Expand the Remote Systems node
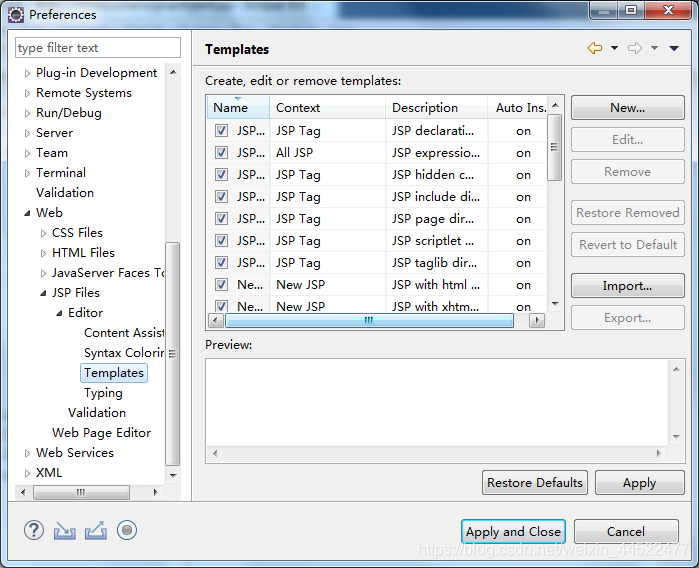Screen dimensions: 699x568 coord(27,93)
